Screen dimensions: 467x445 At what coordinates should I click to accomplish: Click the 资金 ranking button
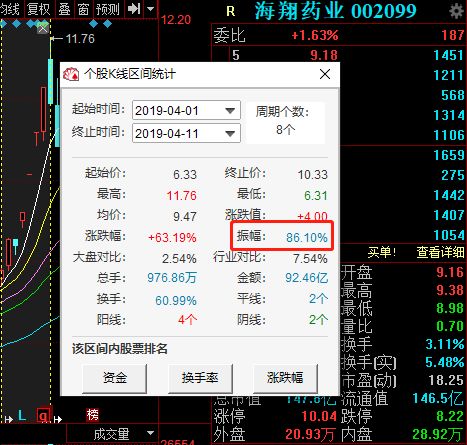click(x=115, y=378)
